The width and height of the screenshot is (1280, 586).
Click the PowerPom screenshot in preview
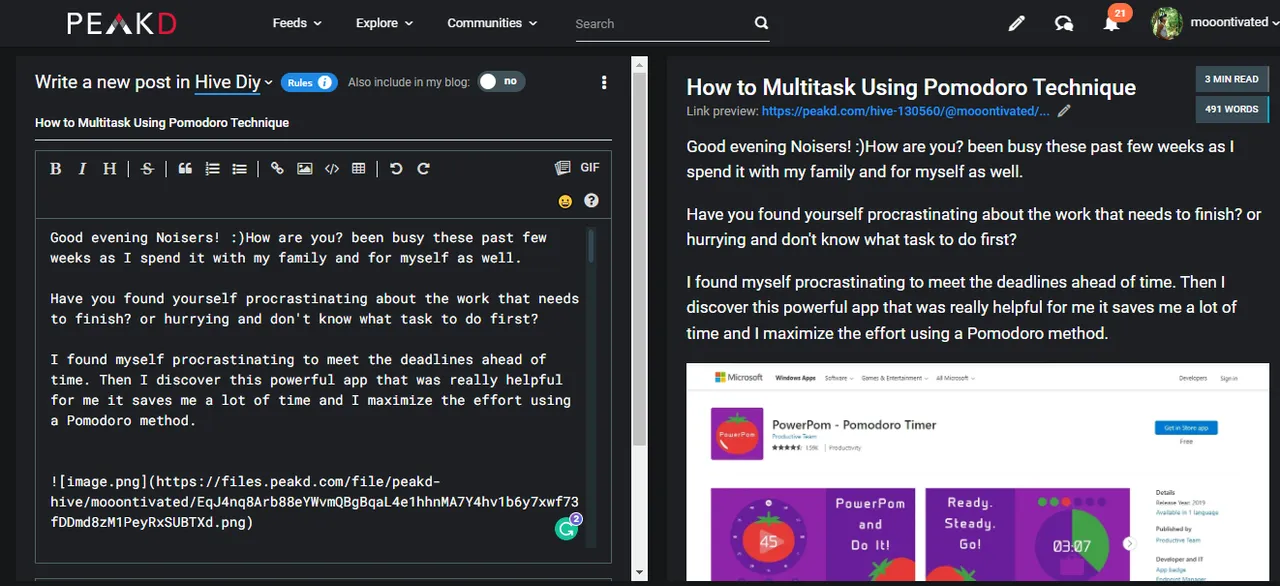pyautogui.click(x=977, y=472)
